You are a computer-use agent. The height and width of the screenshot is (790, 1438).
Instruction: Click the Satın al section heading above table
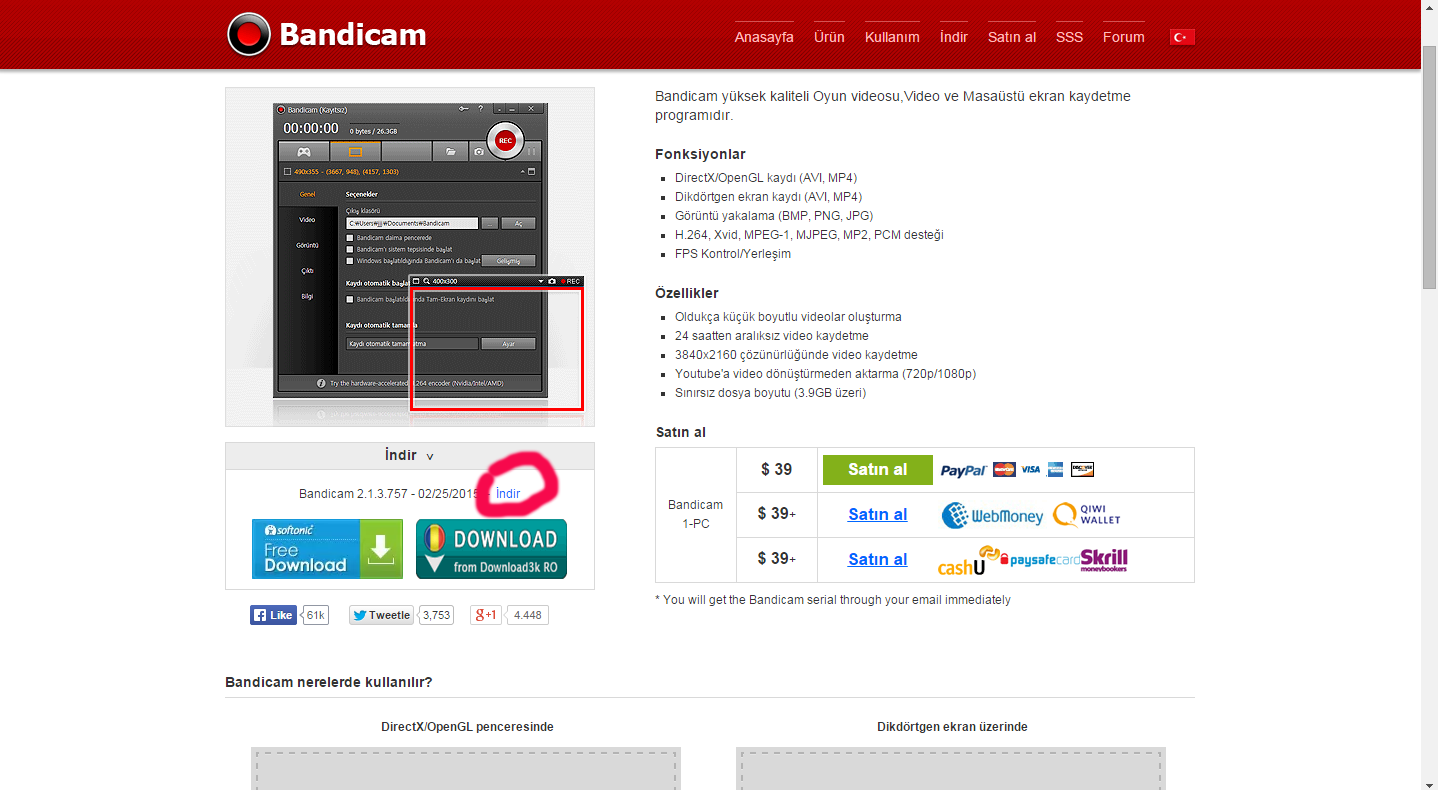680,432
